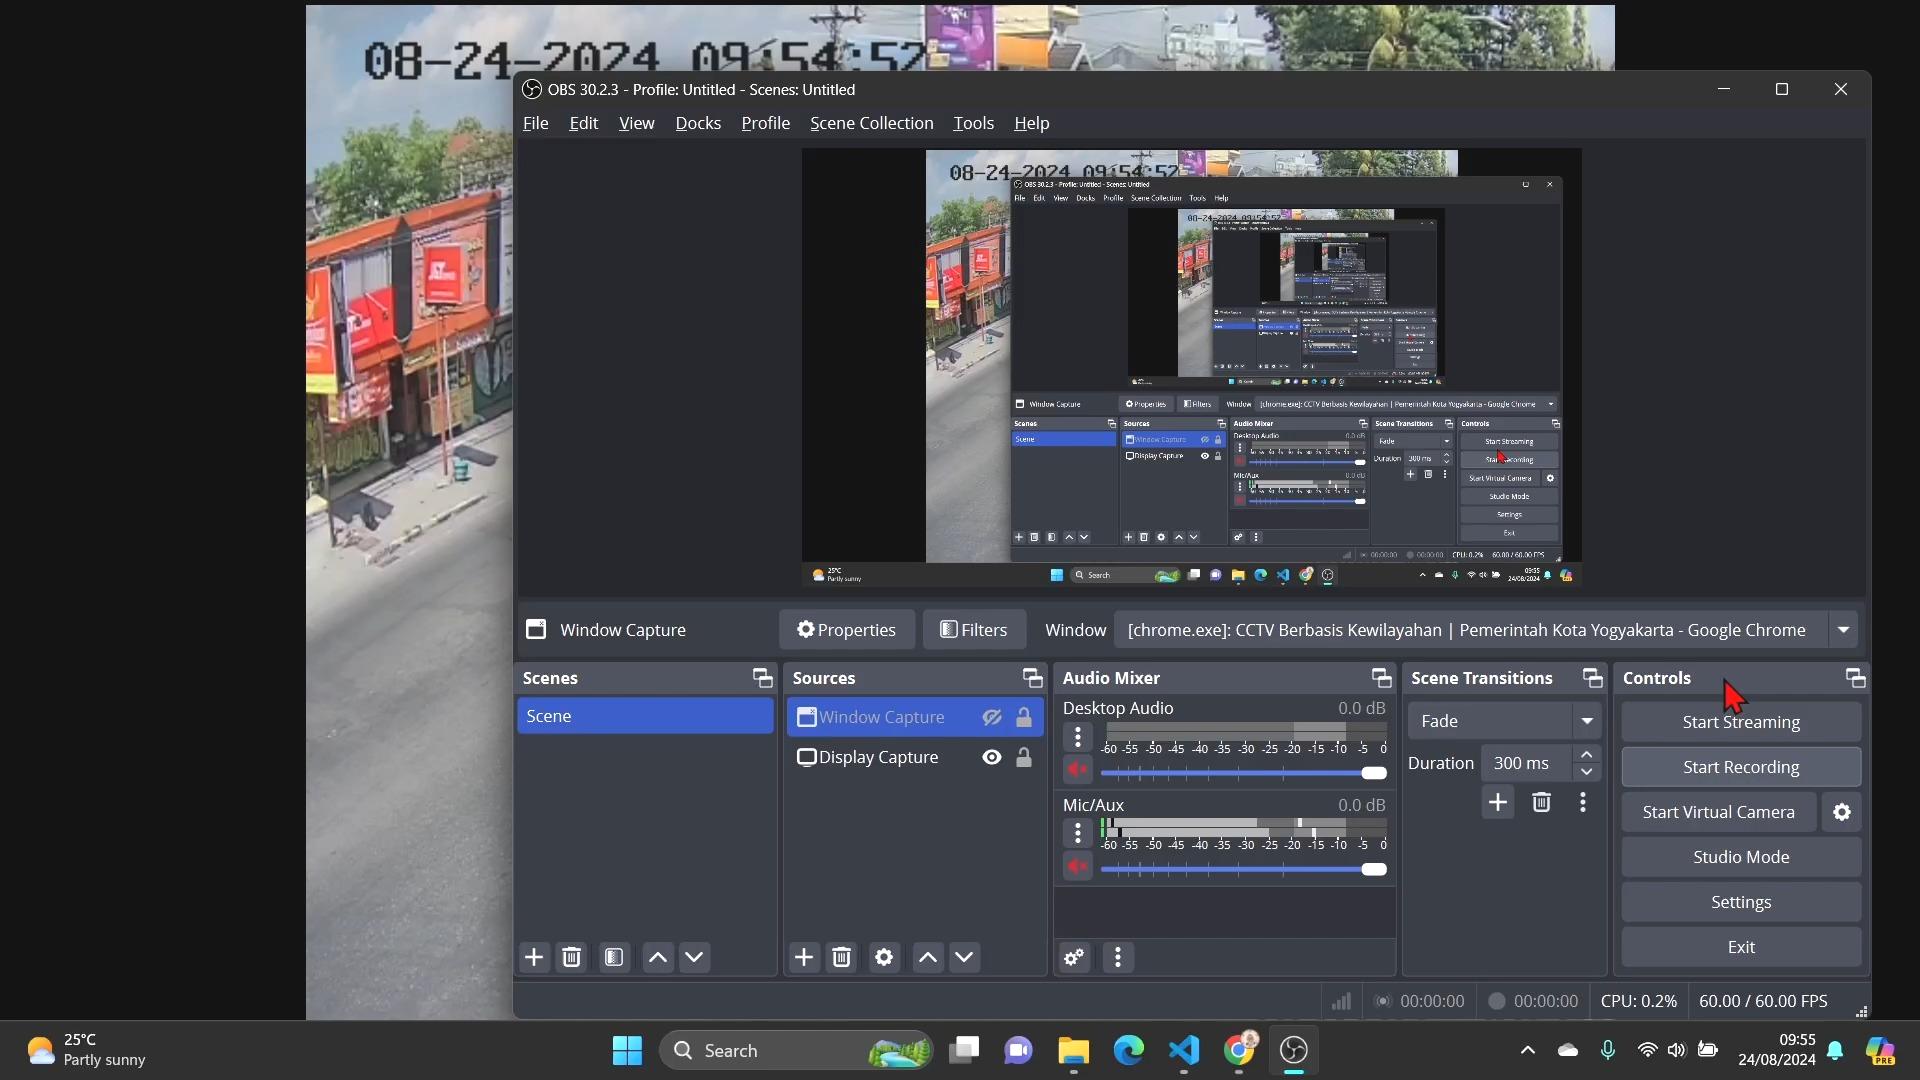Viewport: 1920px width, 1080px height.
Task: Add a new scene with the plus icon
Action: pos(534,958)
